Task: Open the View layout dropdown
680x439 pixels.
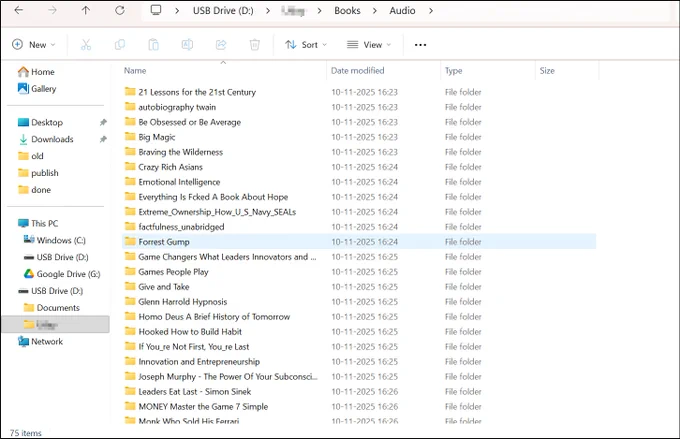Action: coord(369,44)
